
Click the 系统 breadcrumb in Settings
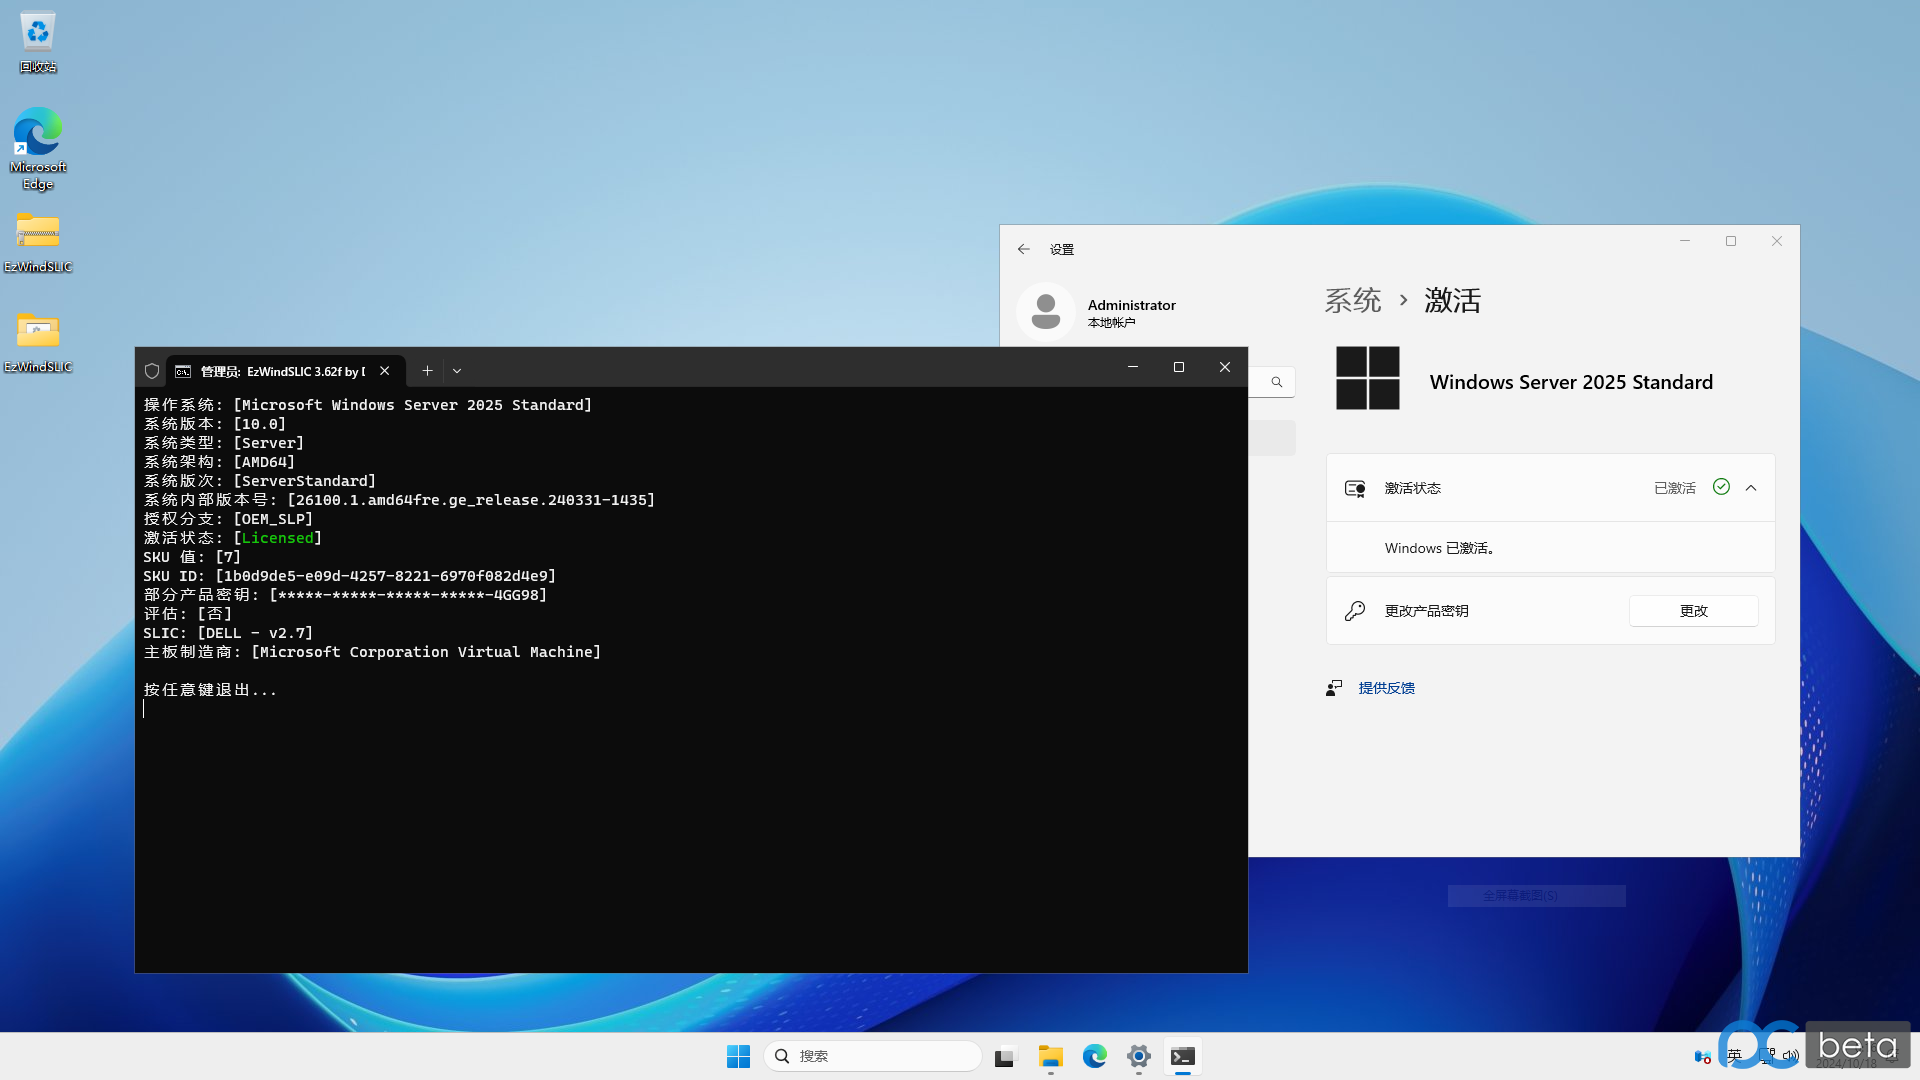(x=1353, y=300)
